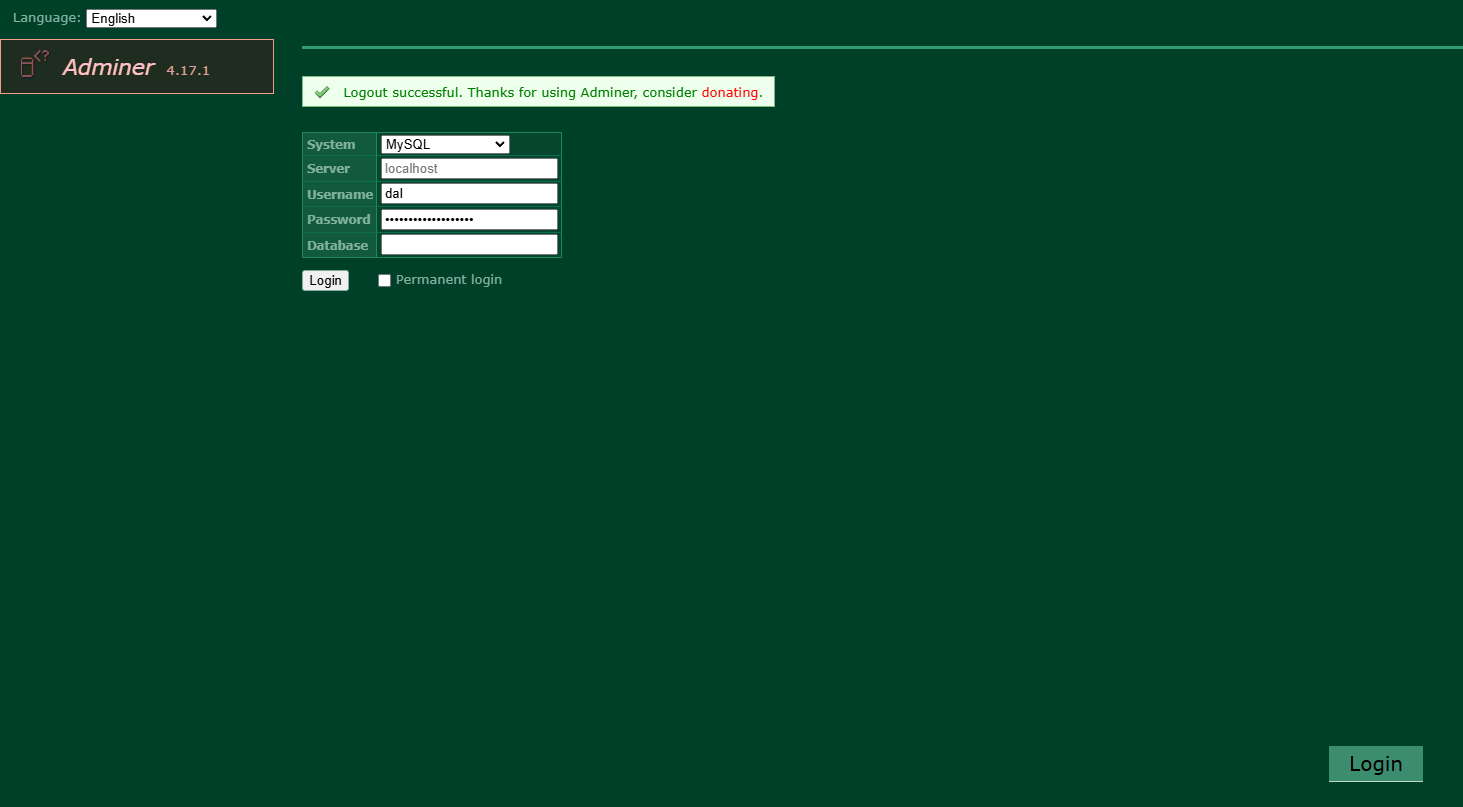Screen dimensions: 1463x807
Task: Follow the donating link
Action: pos(730,92)
